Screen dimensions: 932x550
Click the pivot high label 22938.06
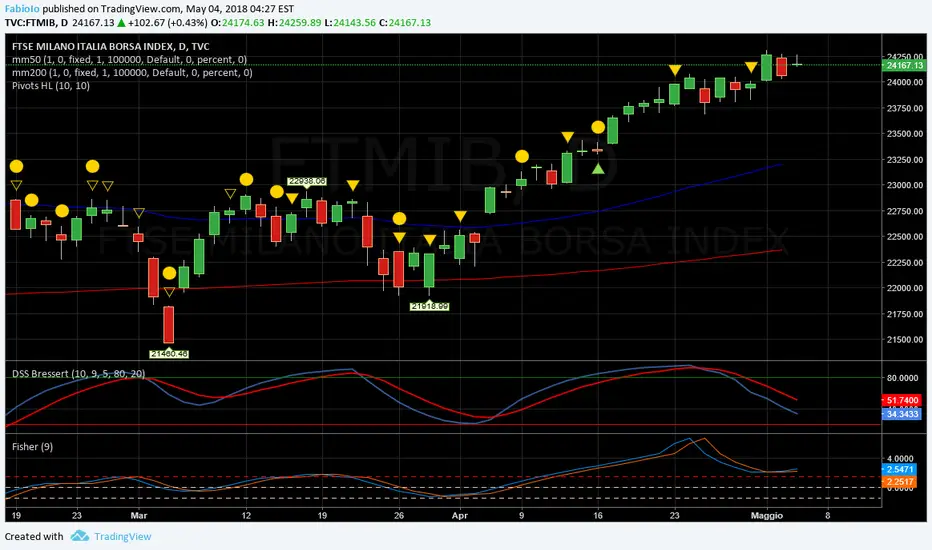pyautogui.click(x=307, y=181)
